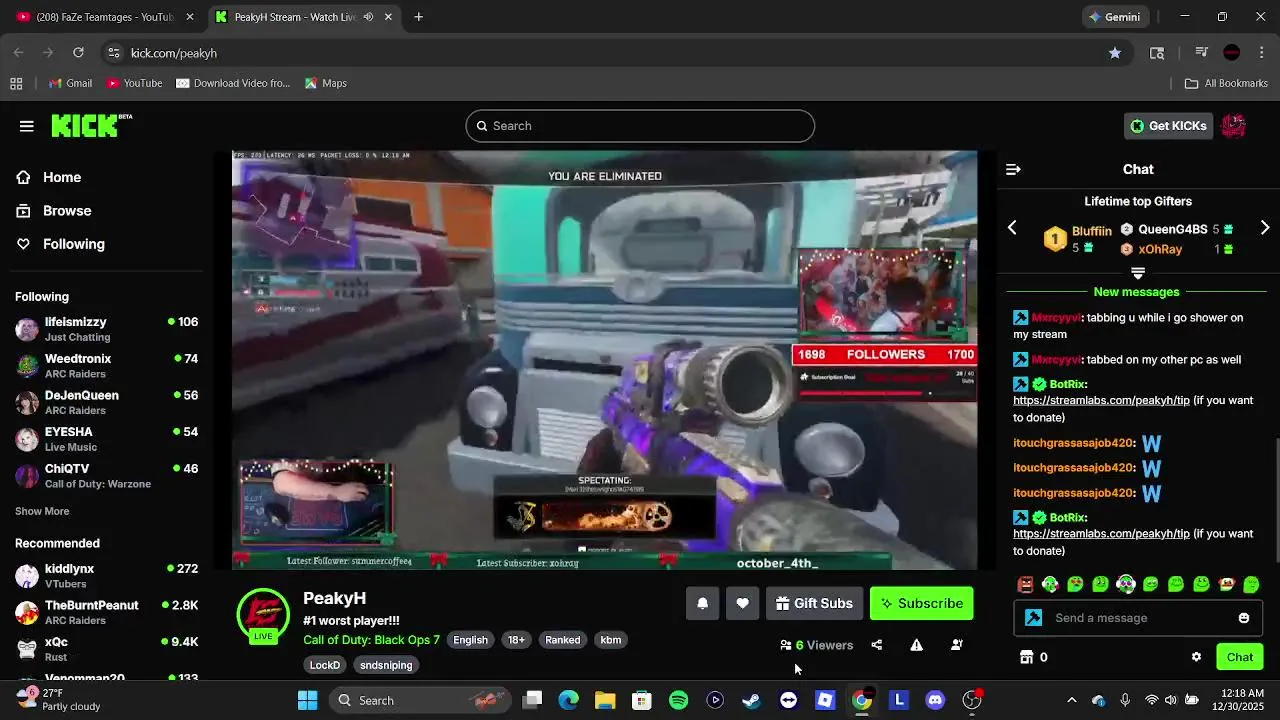
Task: Click the chat scrollbar
Action: point(1276,500)
